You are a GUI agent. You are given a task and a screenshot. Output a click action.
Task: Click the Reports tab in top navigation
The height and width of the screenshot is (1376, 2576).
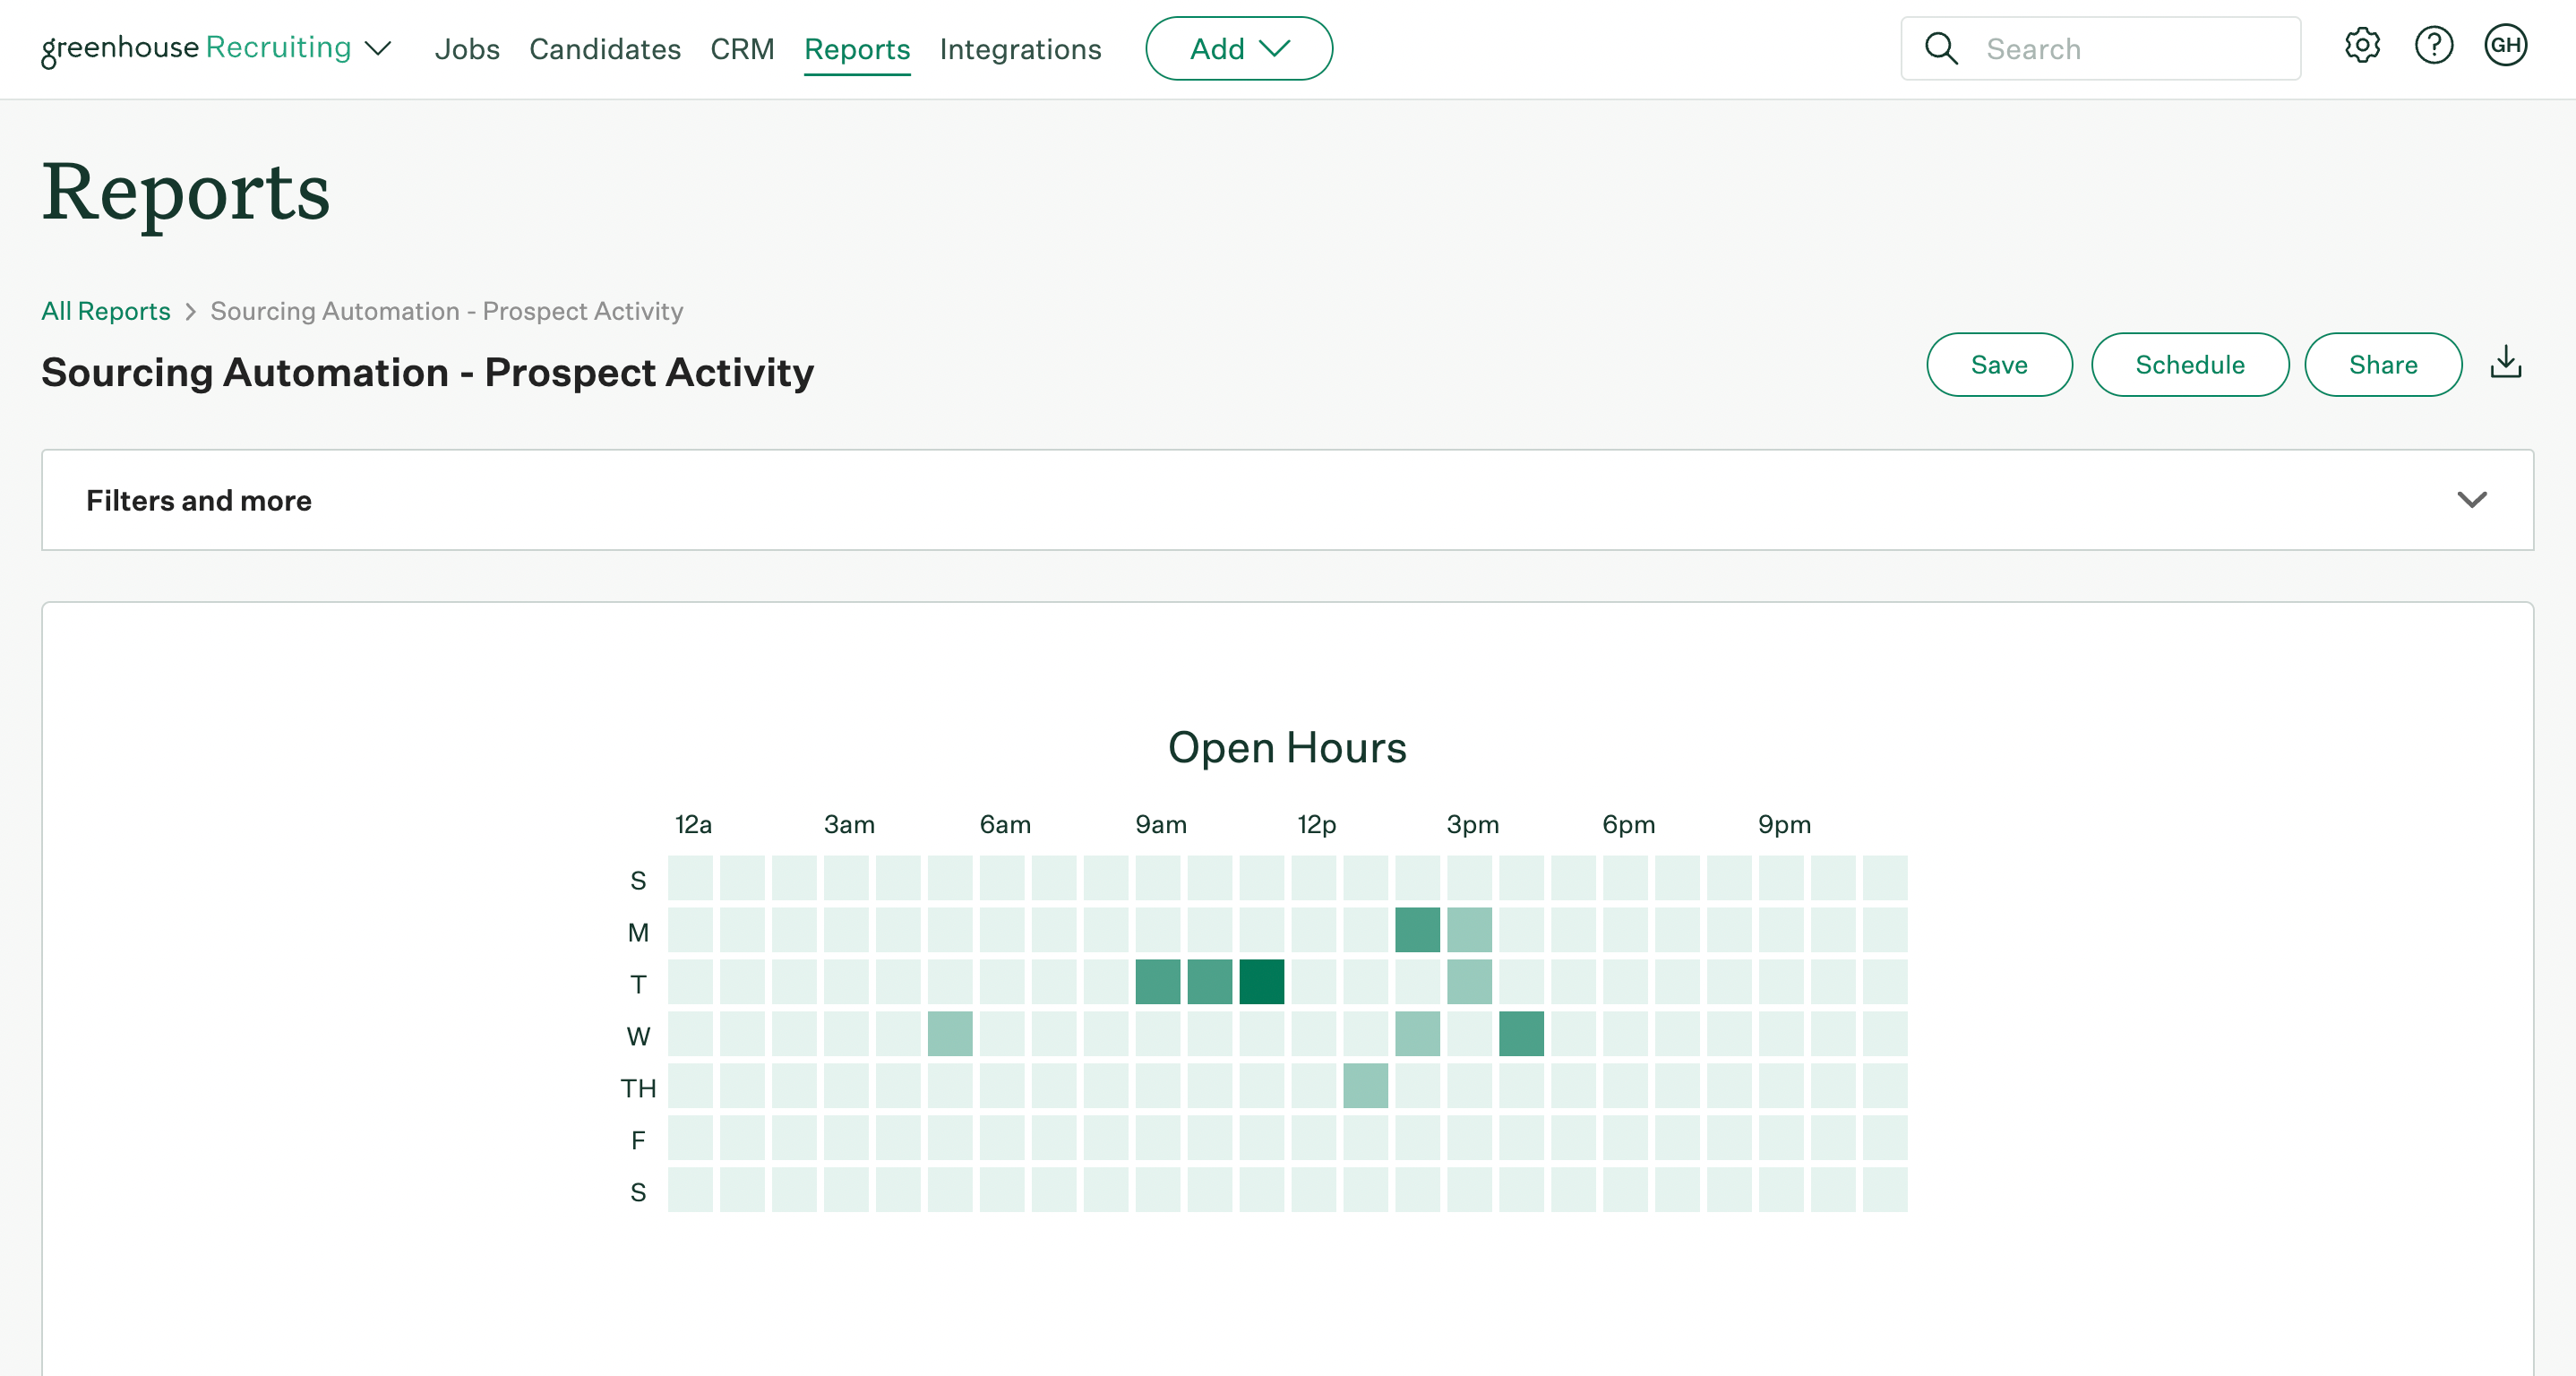click(857, 47)
